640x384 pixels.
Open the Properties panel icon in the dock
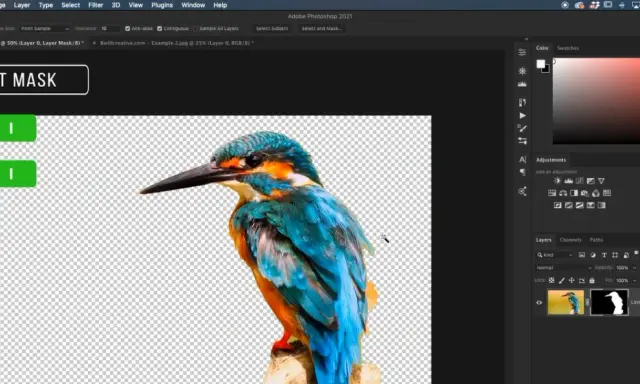(x=522, y=52)
